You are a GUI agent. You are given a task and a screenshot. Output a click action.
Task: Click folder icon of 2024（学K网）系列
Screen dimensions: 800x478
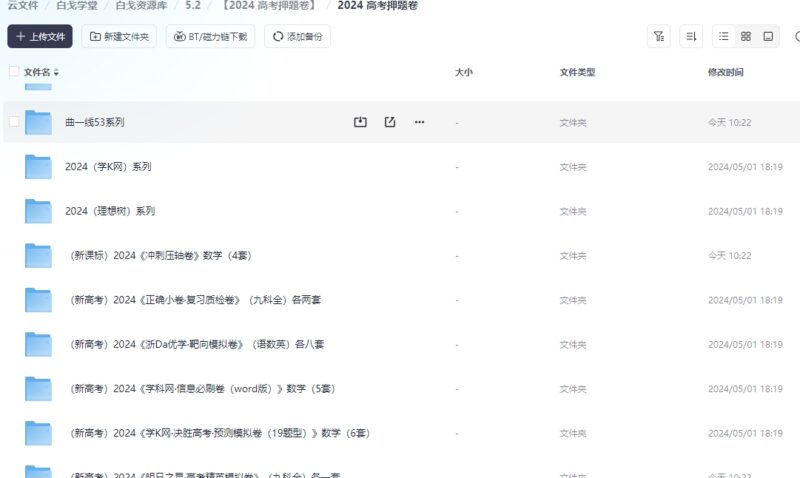tap(38, 167)
